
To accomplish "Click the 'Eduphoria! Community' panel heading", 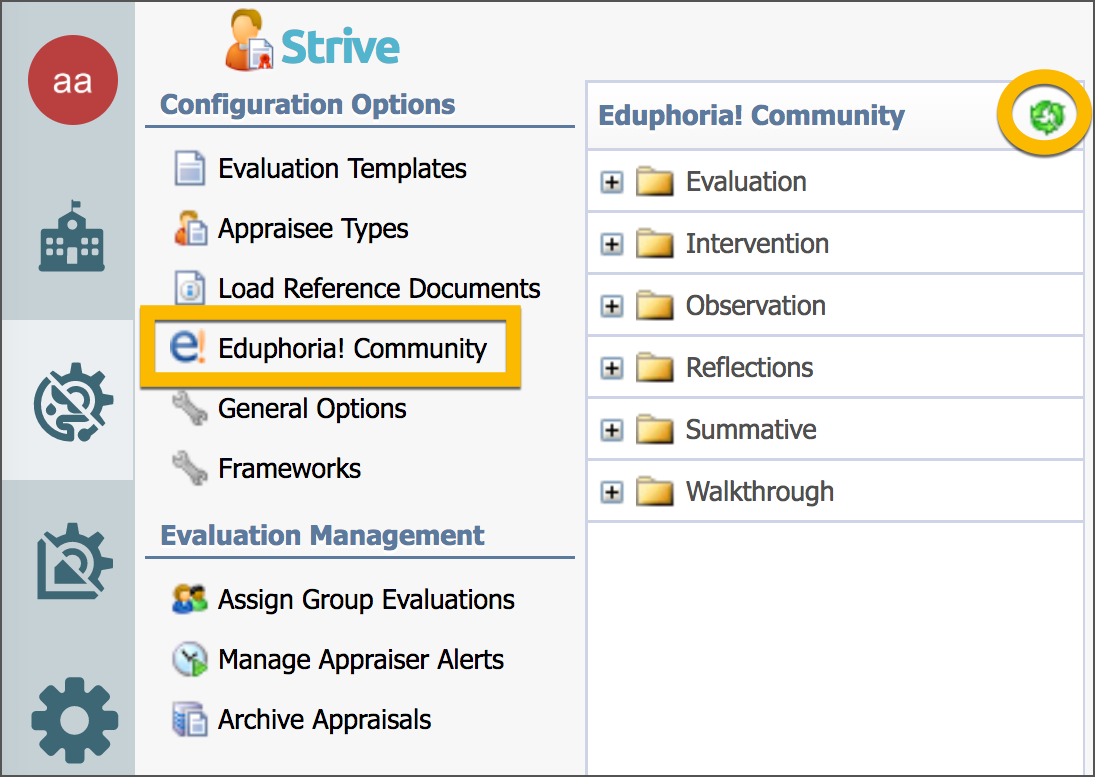I will pyautogui.click(x=751, y=116).
